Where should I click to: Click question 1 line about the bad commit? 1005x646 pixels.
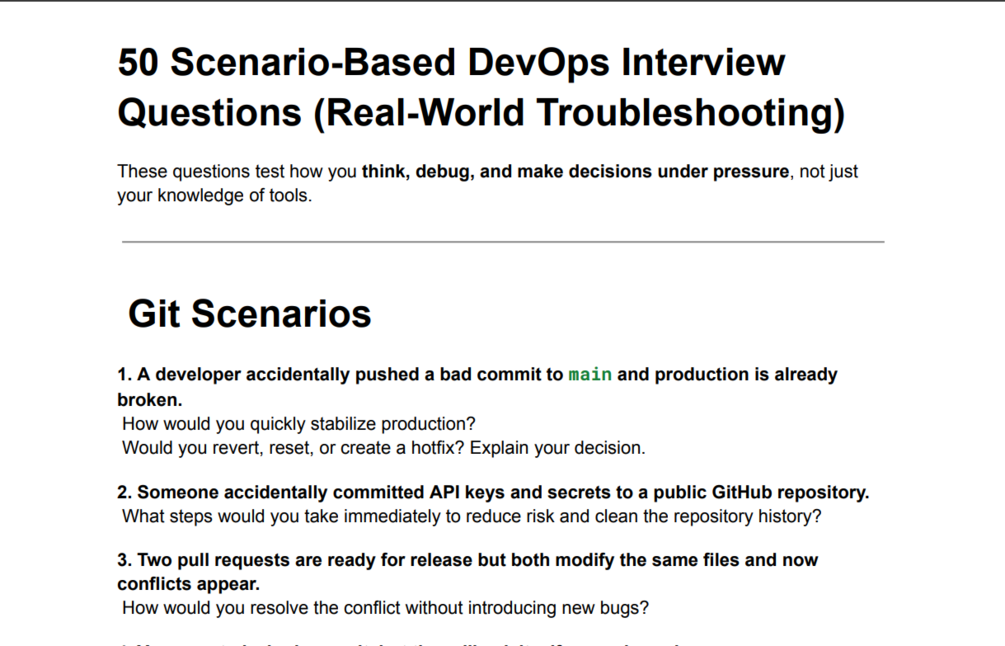pos(478,374)
